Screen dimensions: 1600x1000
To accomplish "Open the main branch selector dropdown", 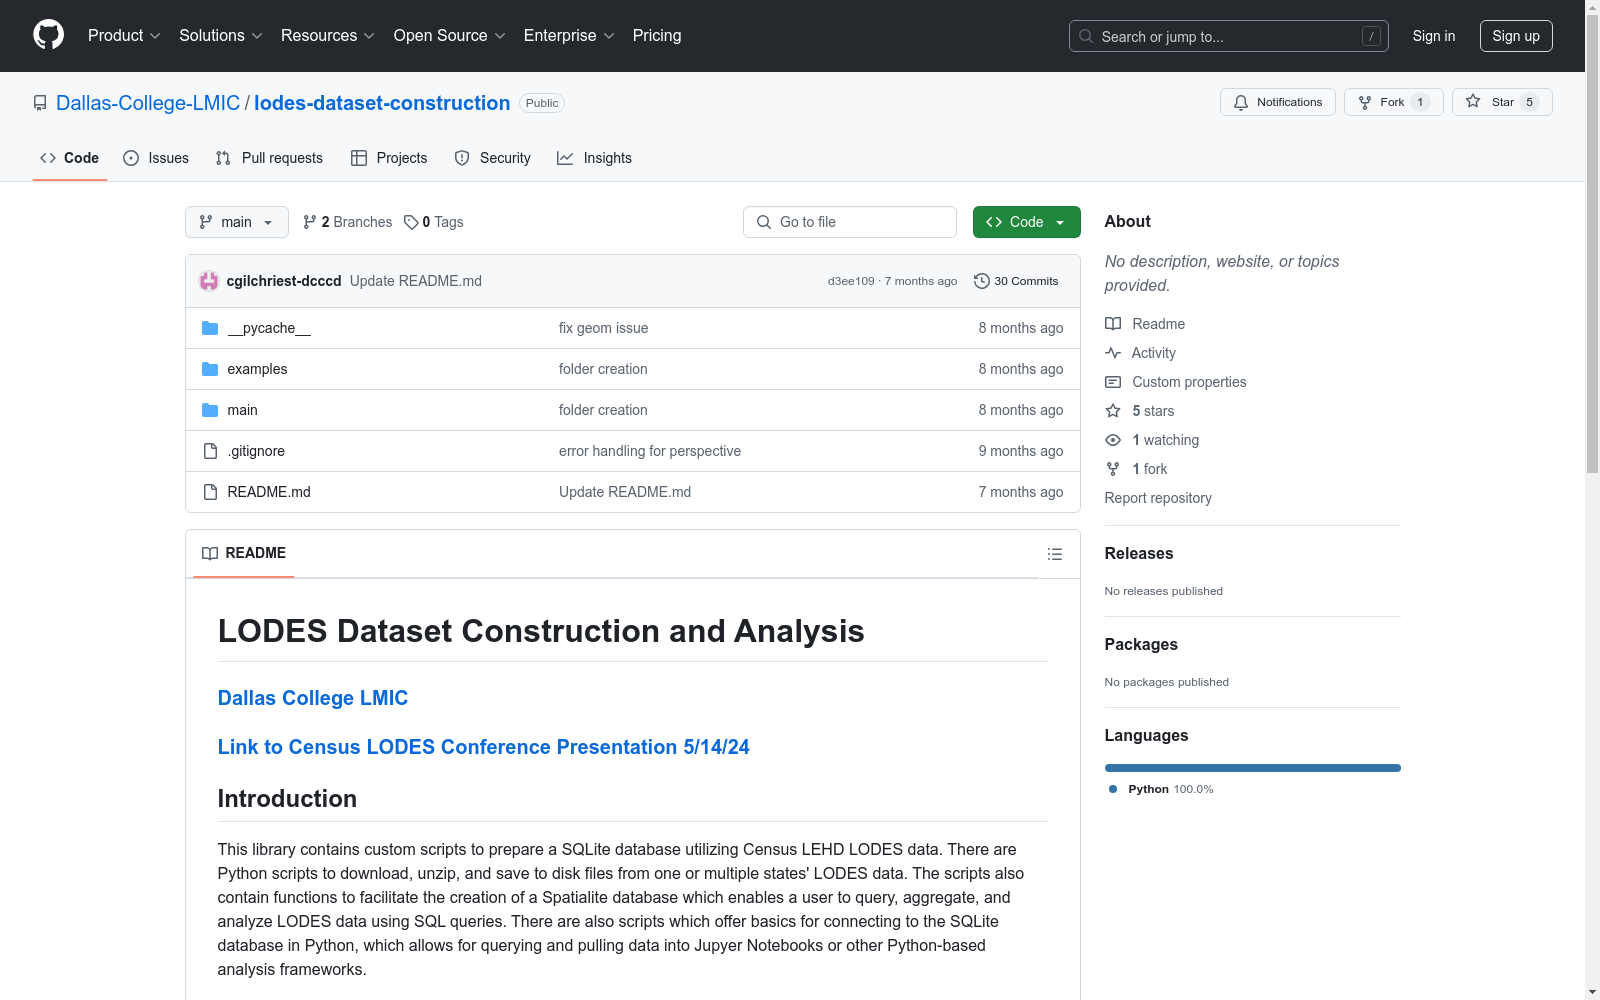I will tap(237, 222).
